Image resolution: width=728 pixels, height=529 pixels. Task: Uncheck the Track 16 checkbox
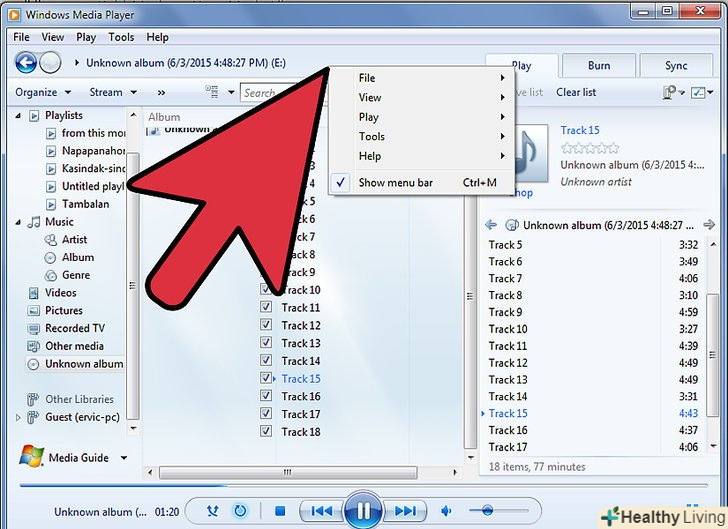click(266, 395)
